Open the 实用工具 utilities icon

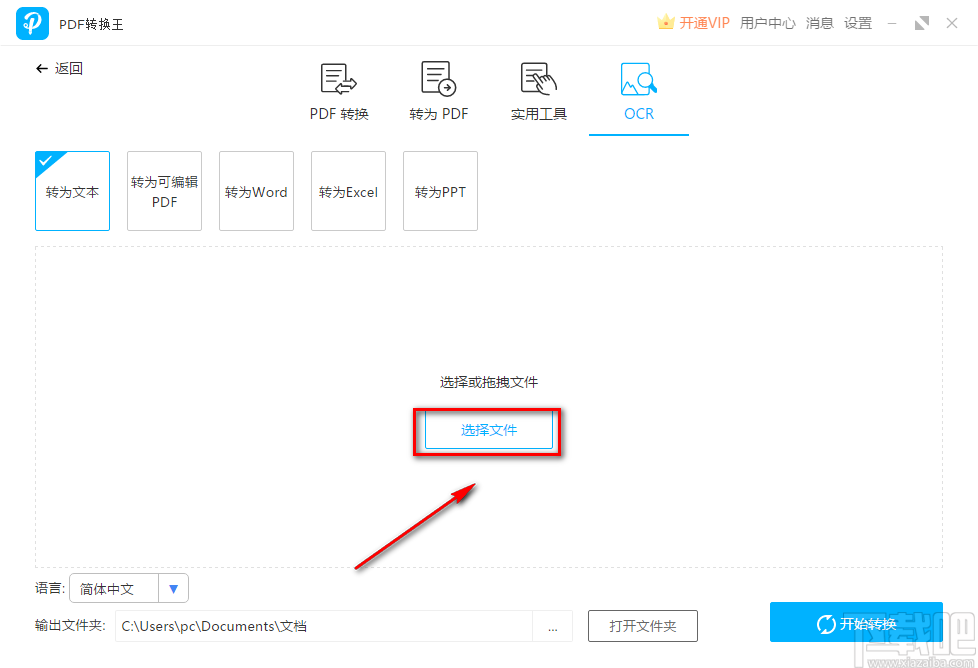[x=537, y=79]
